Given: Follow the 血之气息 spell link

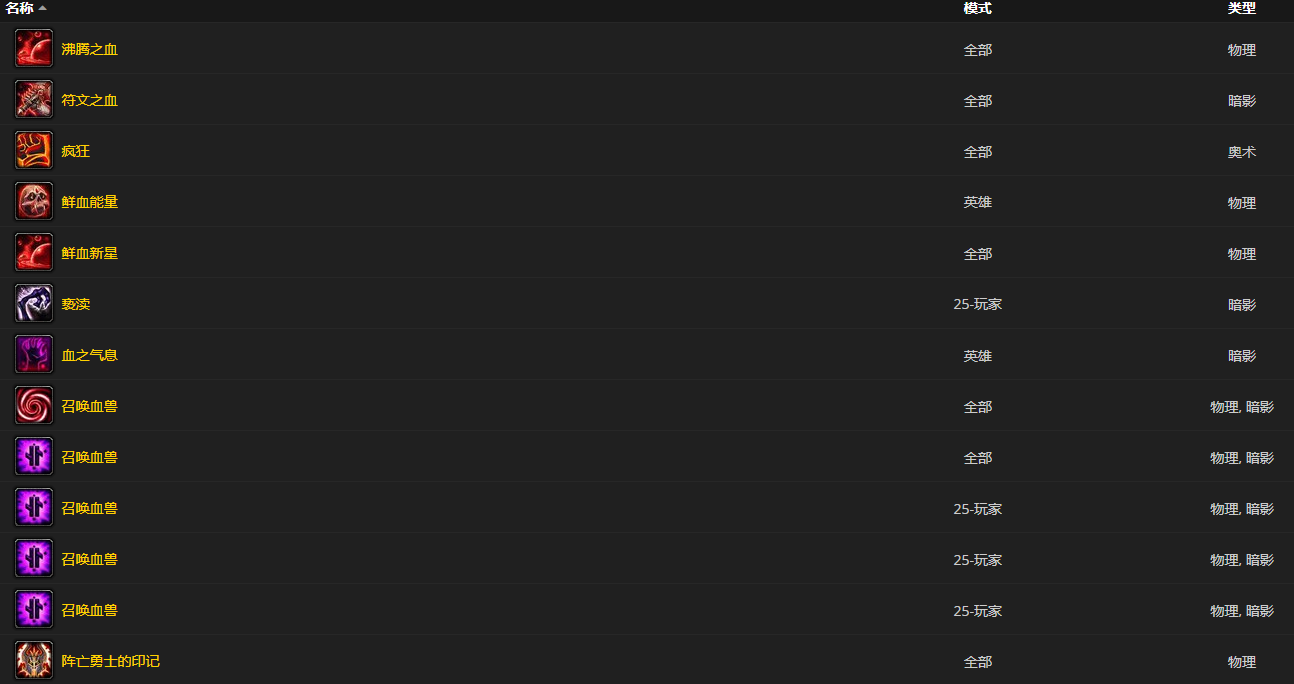Looking at the screenshot, I should tap(90, 355).
